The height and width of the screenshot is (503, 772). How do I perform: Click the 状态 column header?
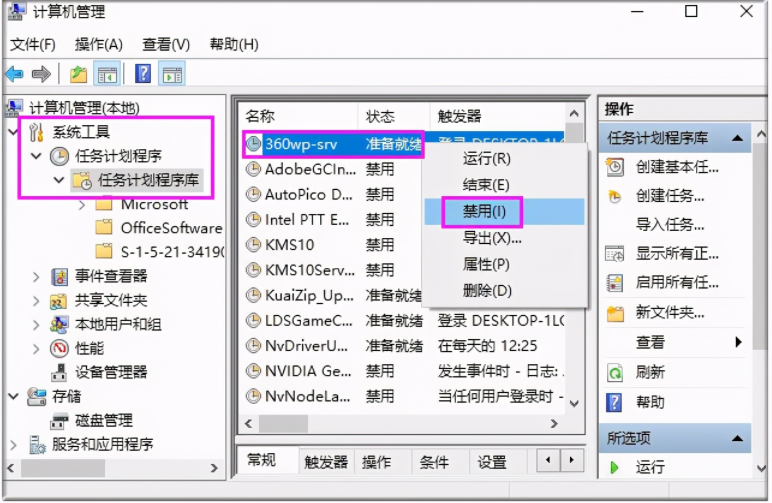point(380,116)
